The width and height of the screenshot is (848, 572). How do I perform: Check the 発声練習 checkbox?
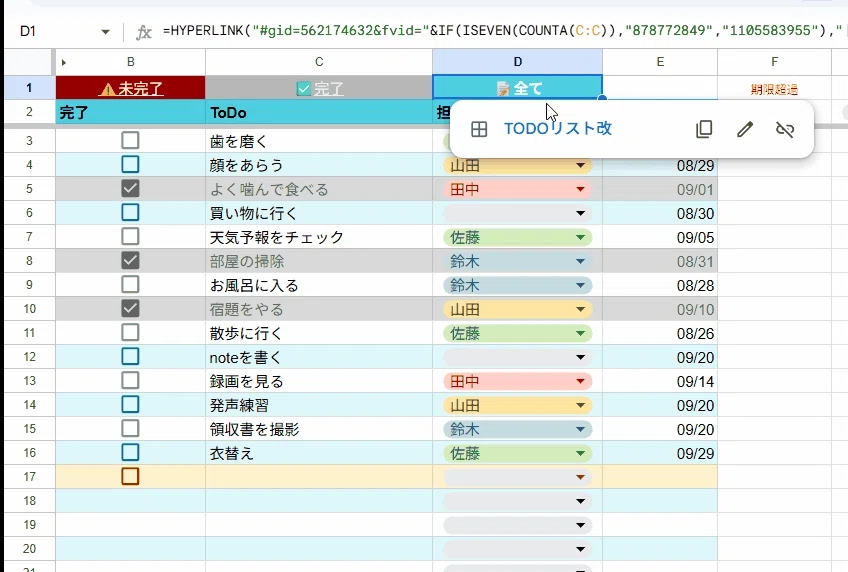pyautogui.click(x=130, y=404)
